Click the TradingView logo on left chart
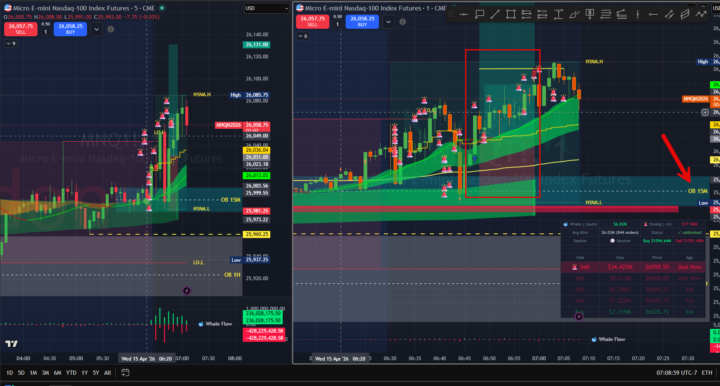Screen dimensions: 720x386 click(11, 343)
